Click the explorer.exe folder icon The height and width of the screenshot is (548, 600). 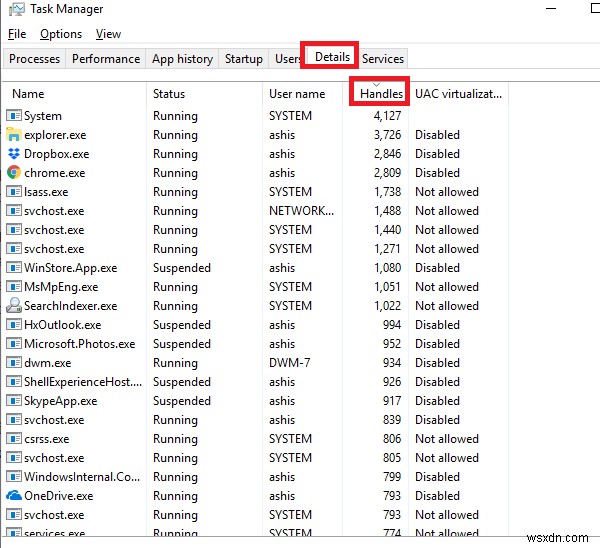(x=14, y=135)
